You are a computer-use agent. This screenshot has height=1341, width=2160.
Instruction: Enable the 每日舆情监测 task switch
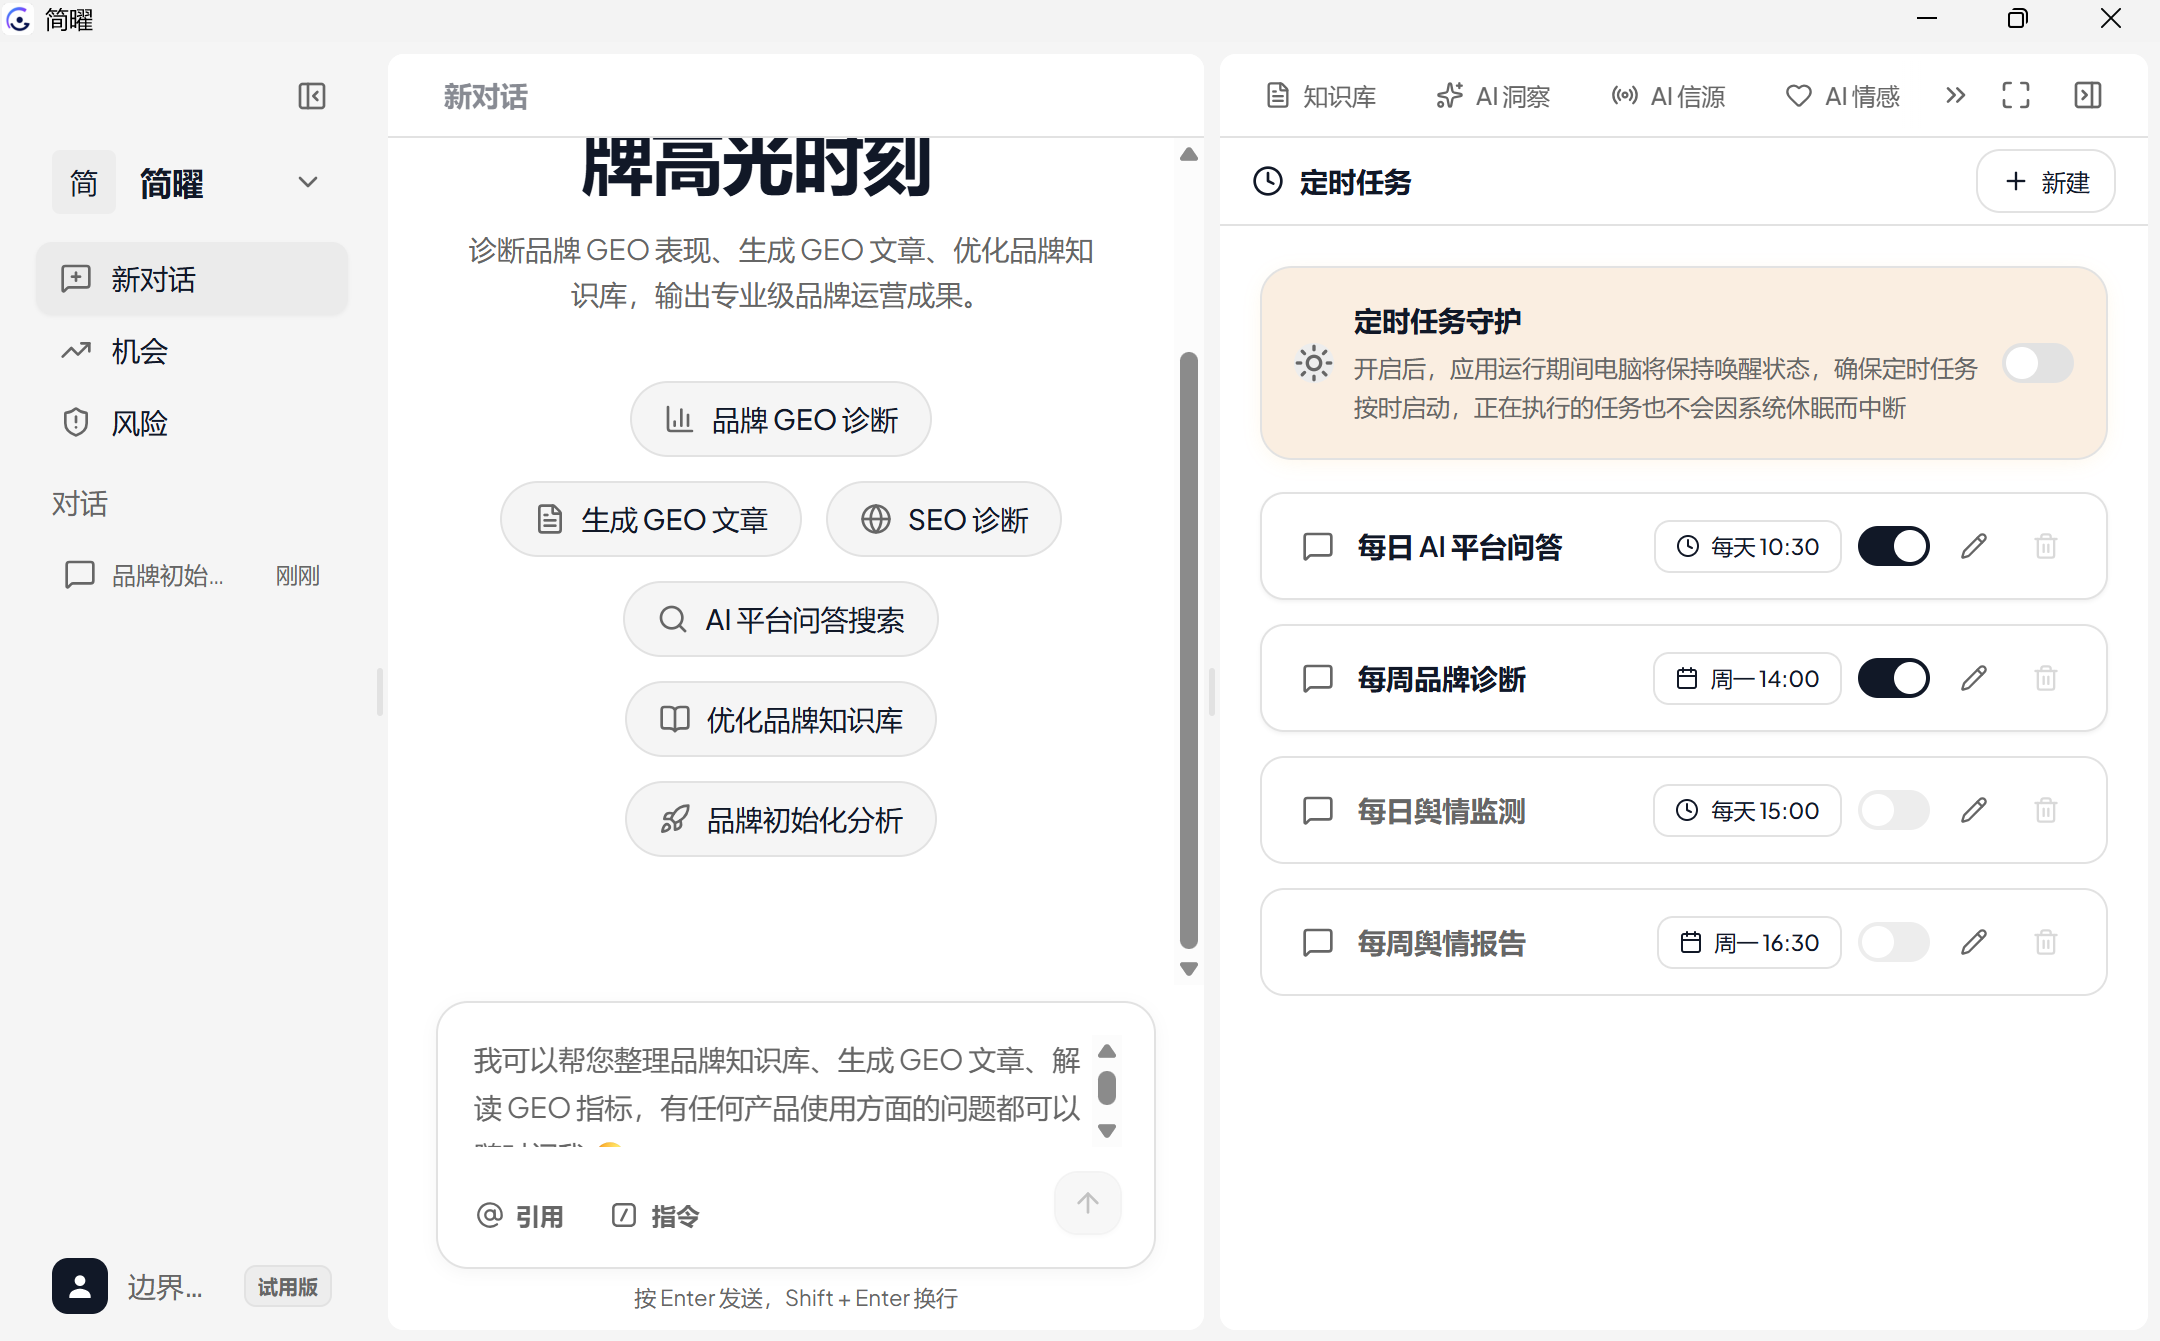(1894, 810)
